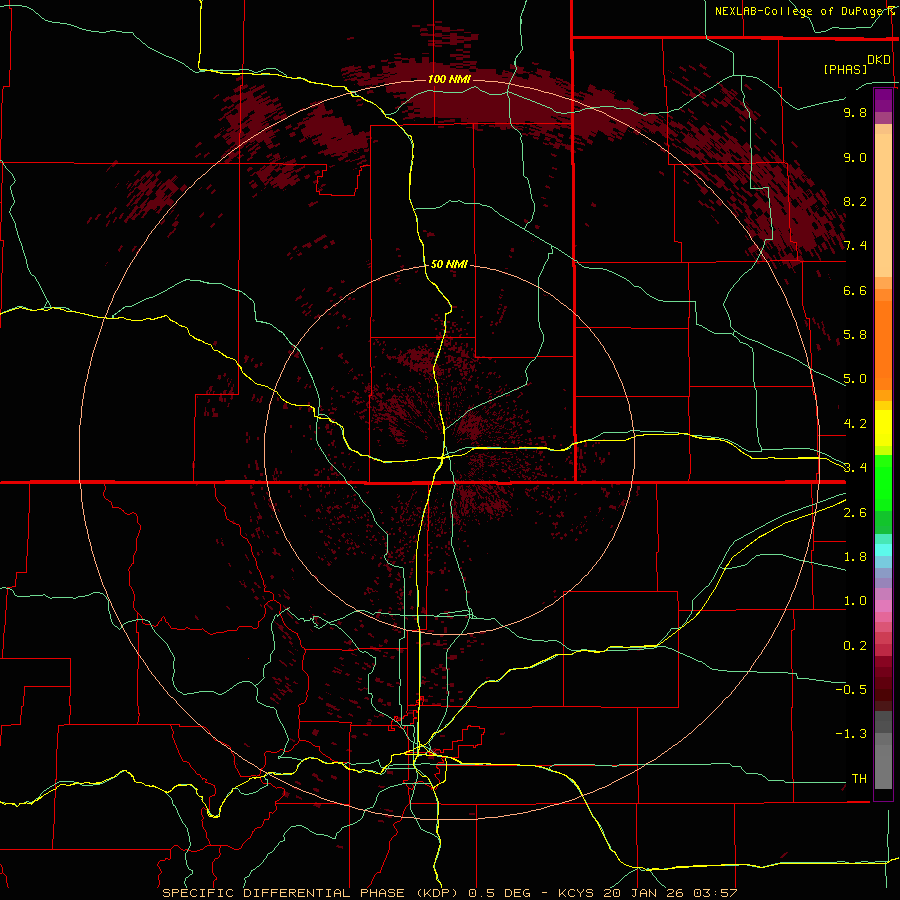
Task: Click the -0.5 color scale value
Action: click(851, 690)
